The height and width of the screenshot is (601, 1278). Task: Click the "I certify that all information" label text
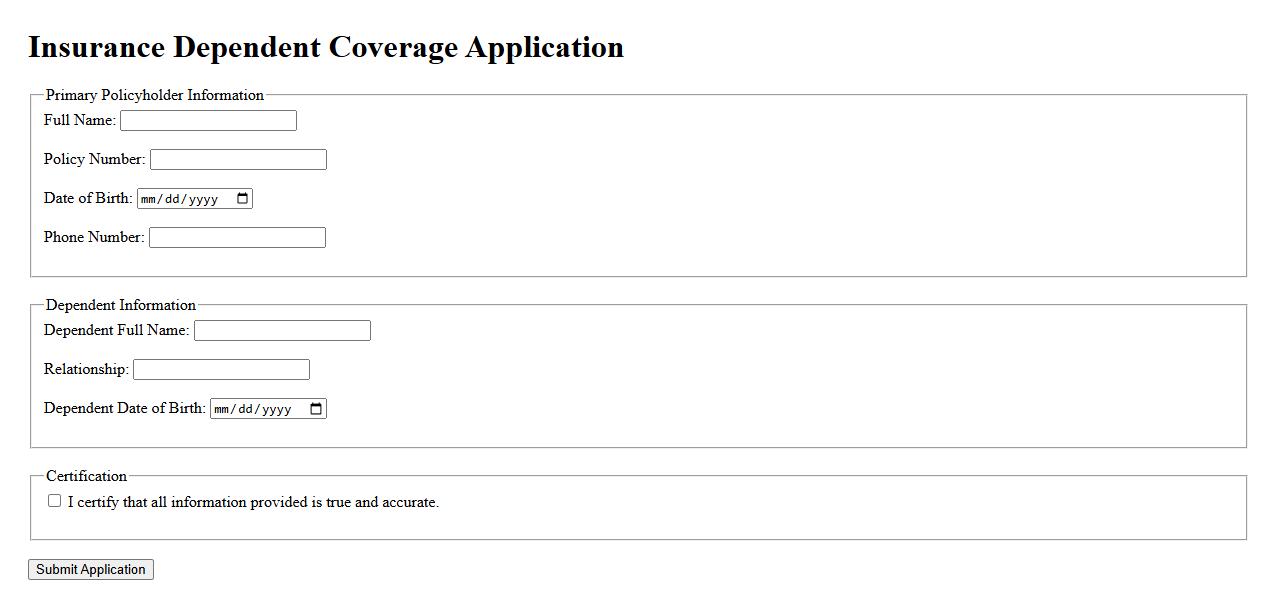point(253,503)
